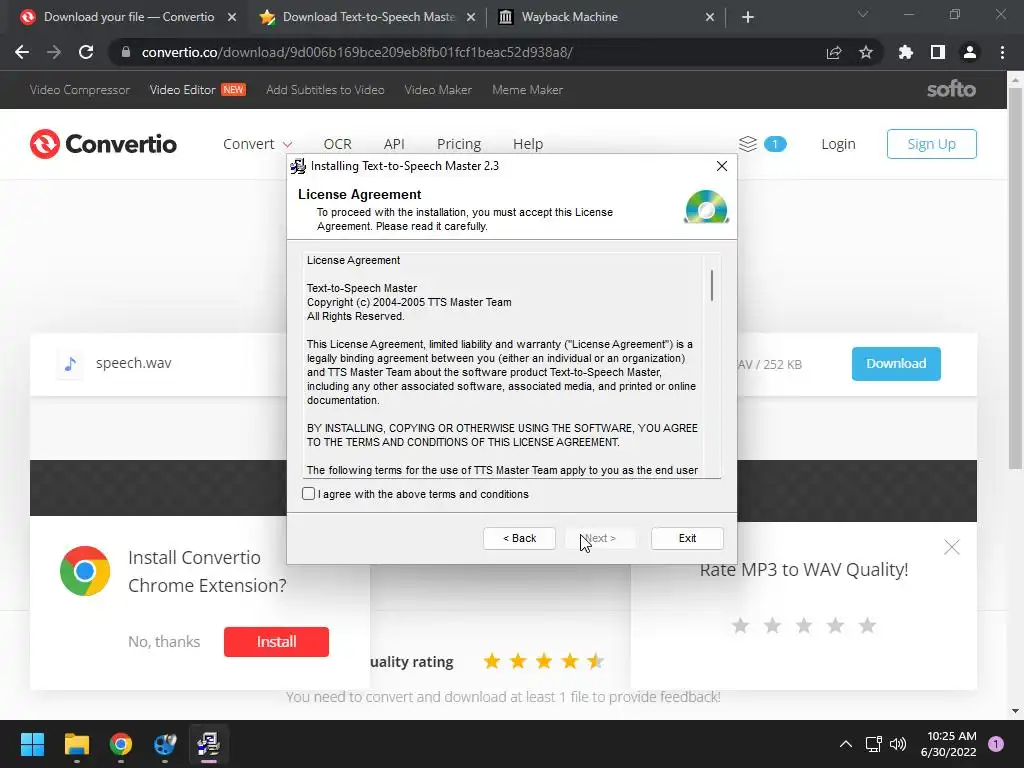Open the tab search dropdown chevron
The image size is (1024, 768).
click(x=863, y=14)
